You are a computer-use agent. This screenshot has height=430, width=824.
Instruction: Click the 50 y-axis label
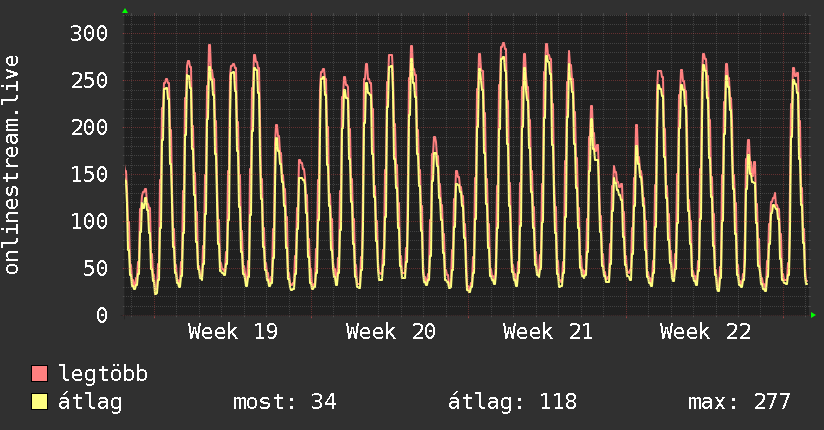pyautogui.click(x=95, y=268)
